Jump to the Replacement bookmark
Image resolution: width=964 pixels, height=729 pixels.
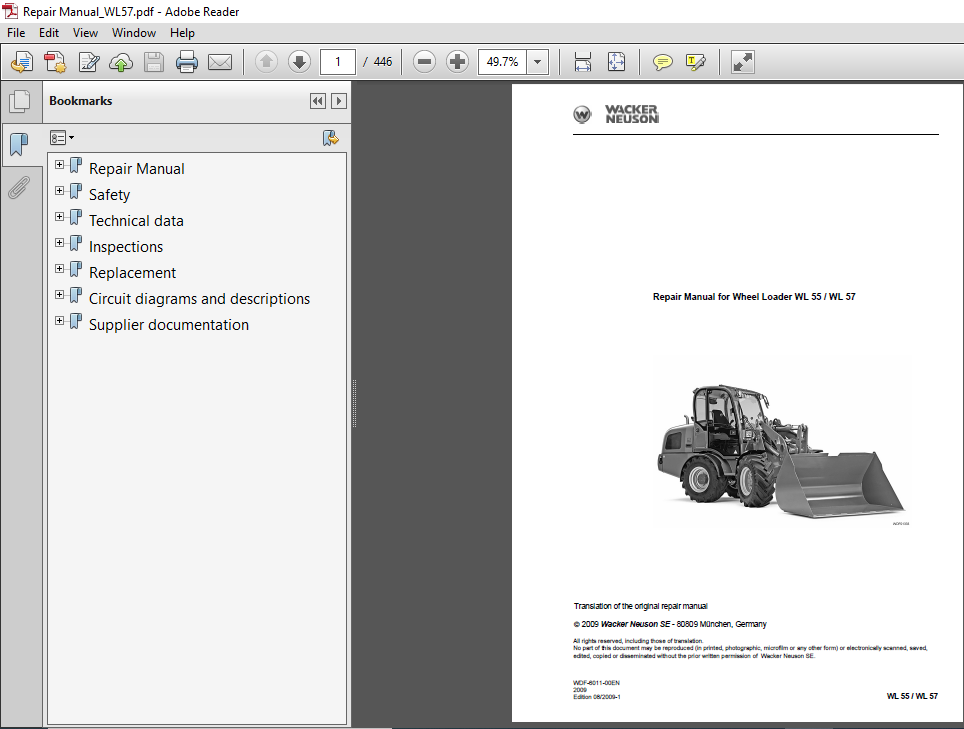pyautogui.click(x=132, y=273)
